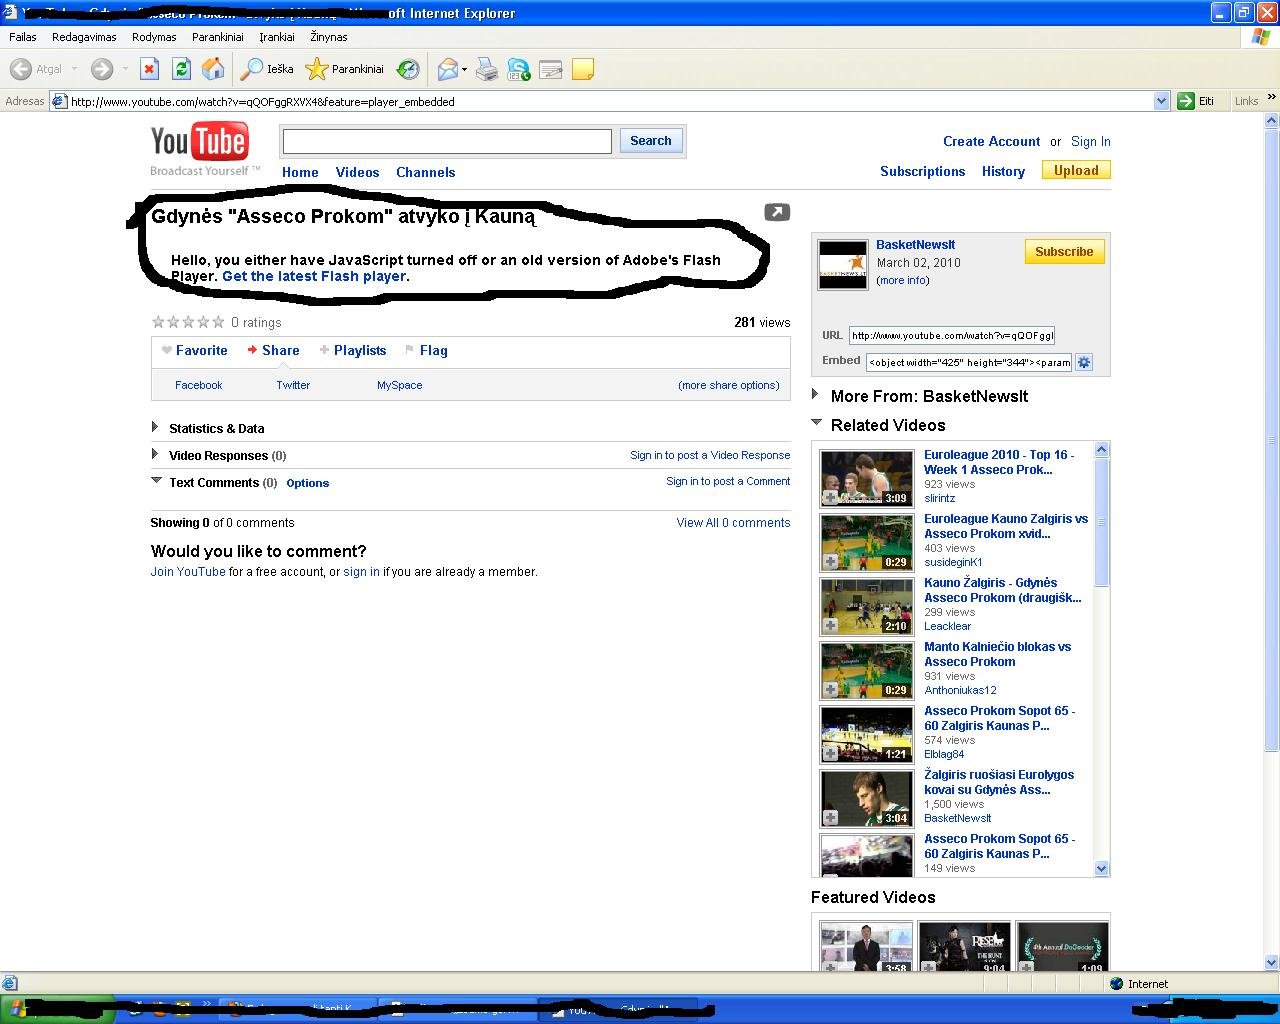Click the Print icon in toolbar
Viewport: 1280px width, 1024px height.
click(487, 69)
